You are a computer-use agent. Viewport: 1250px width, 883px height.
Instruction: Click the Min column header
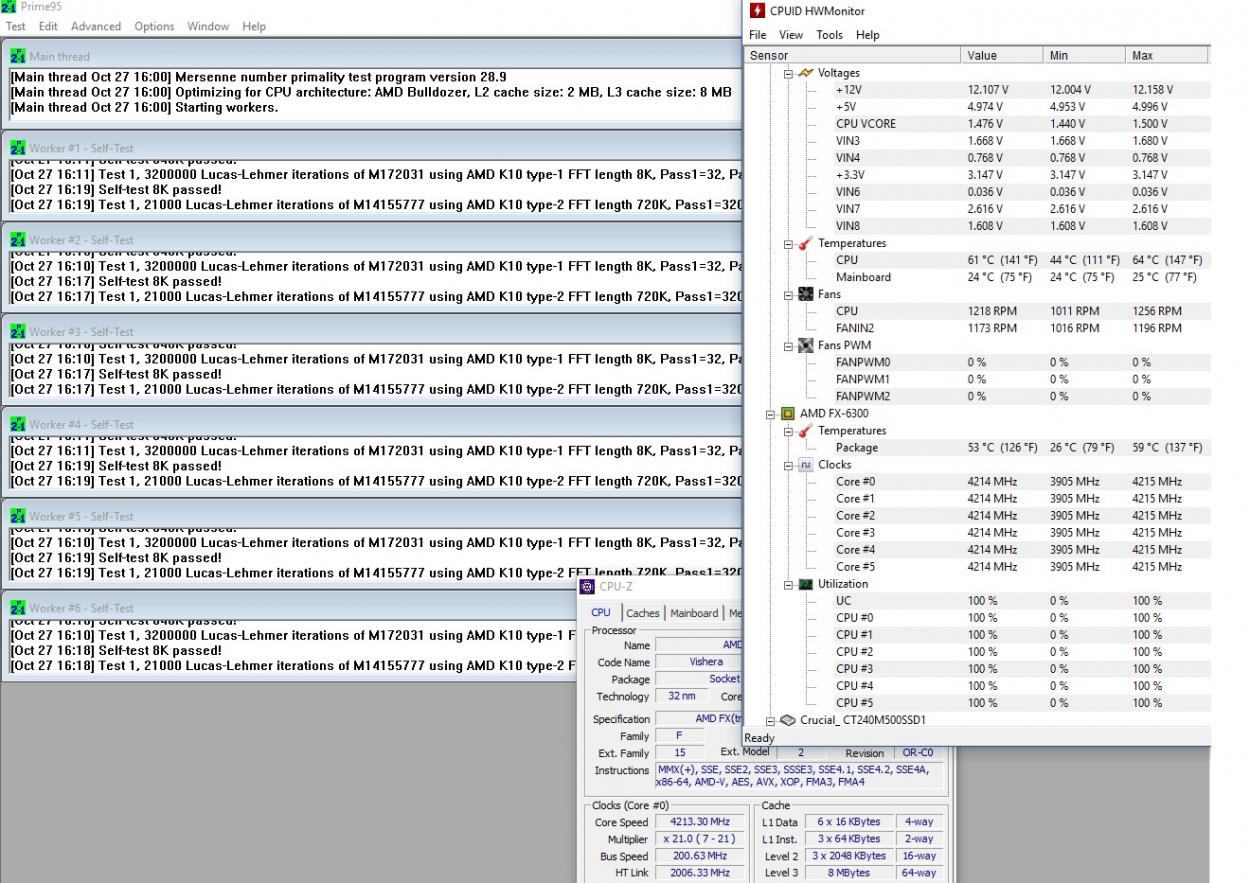click(1083, 55)
